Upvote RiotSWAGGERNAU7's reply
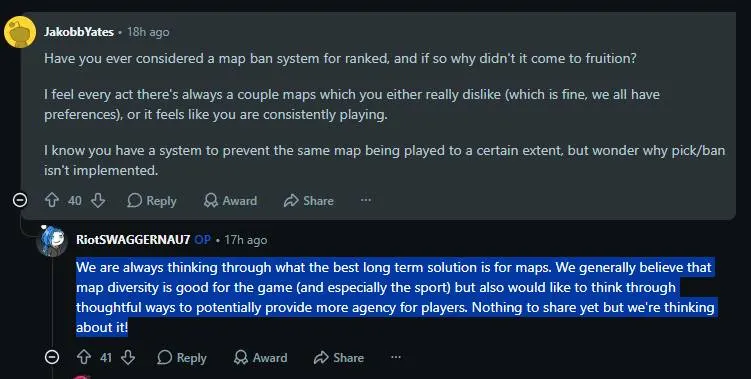This screenshot has width=751, height=379. (x=84, y=357)
